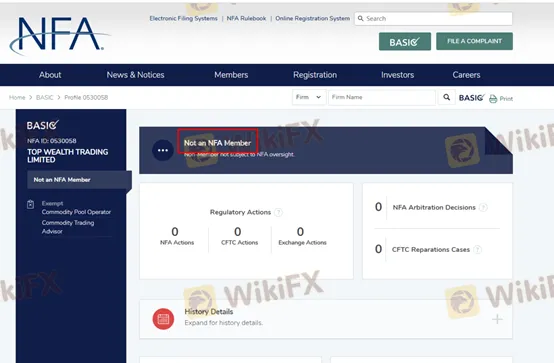This screenshot has width=554, height=363.
Task: Click Profile 0530058 breadcrumb text
Action: (86, 98)
